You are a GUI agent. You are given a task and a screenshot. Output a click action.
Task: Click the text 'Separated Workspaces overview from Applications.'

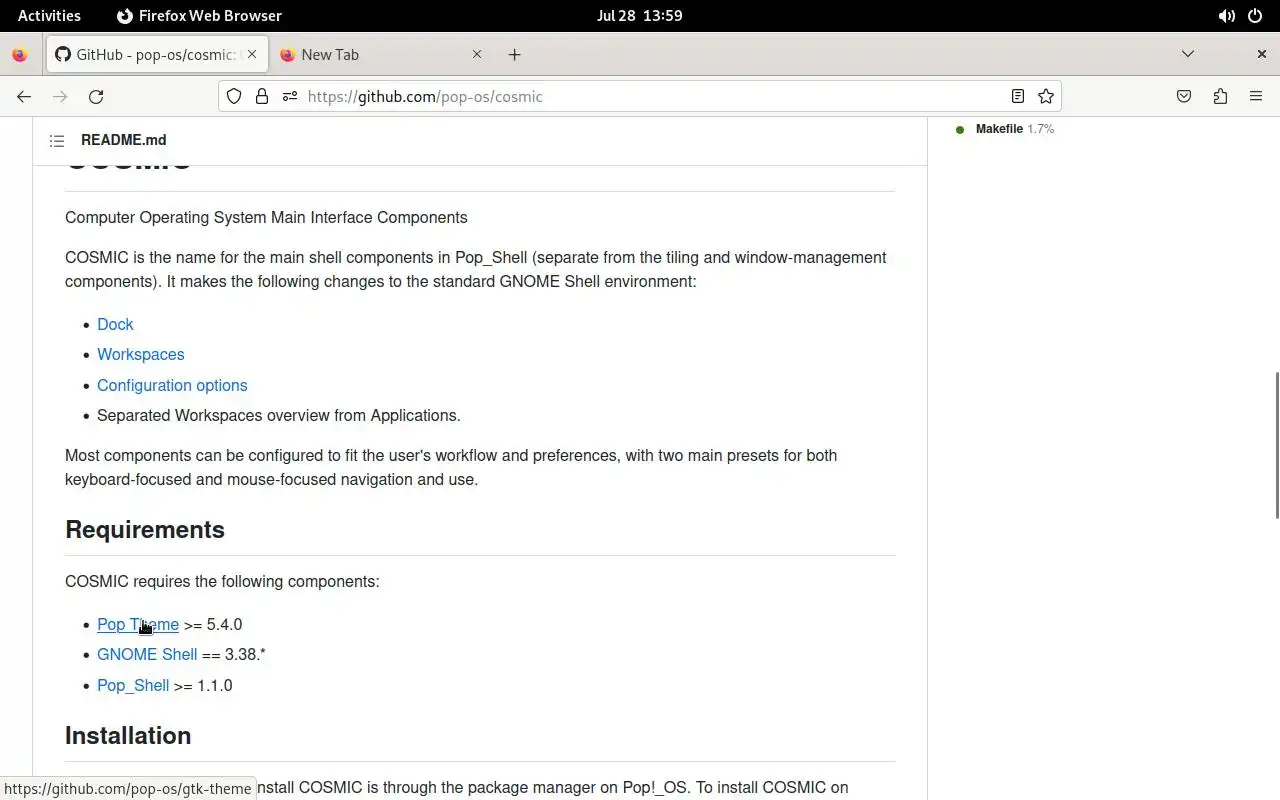(x=279, y=416)
